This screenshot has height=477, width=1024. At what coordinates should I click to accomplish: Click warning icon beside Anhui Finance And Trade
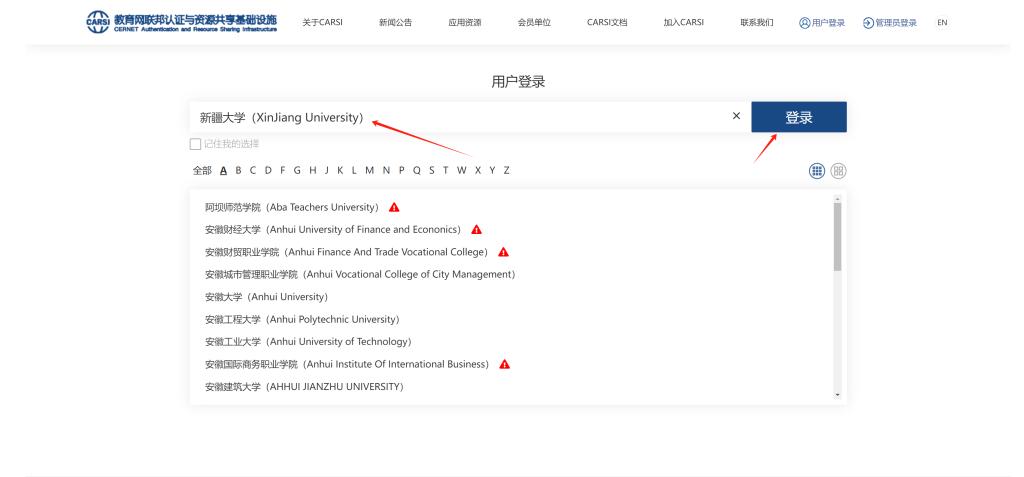503,252
